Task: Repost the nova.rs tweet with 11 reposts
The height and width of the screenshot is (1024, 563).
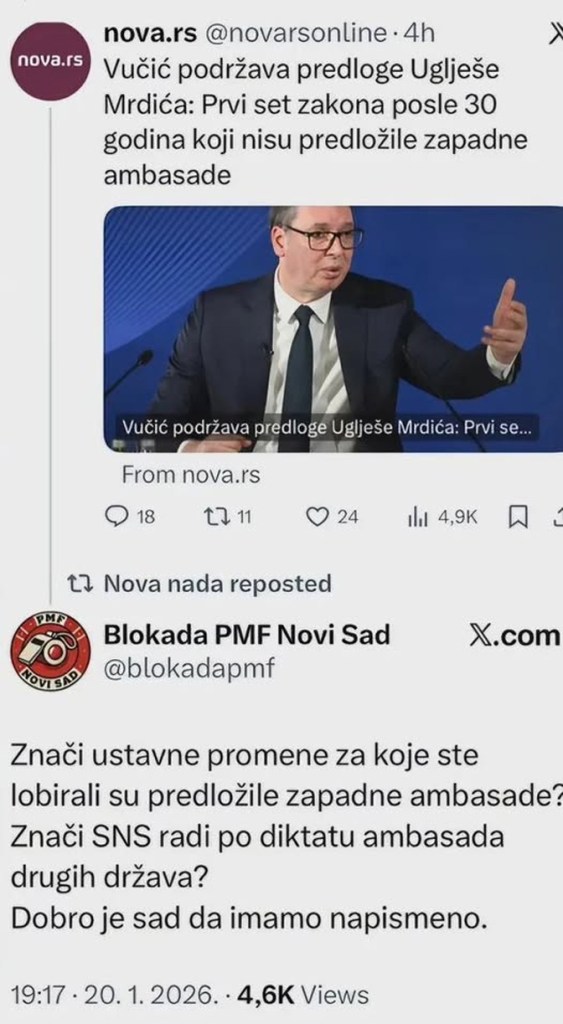Action: (x=216, y=517)
